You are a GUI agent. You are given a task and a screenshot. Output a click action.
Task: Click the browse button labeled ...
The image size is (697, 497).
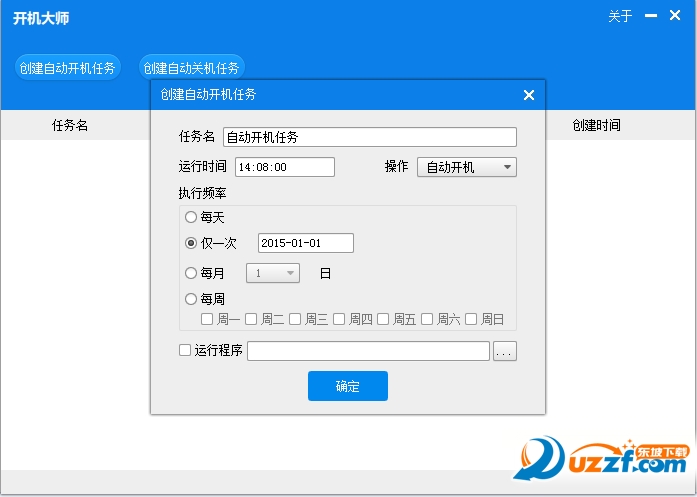[505, 351]
